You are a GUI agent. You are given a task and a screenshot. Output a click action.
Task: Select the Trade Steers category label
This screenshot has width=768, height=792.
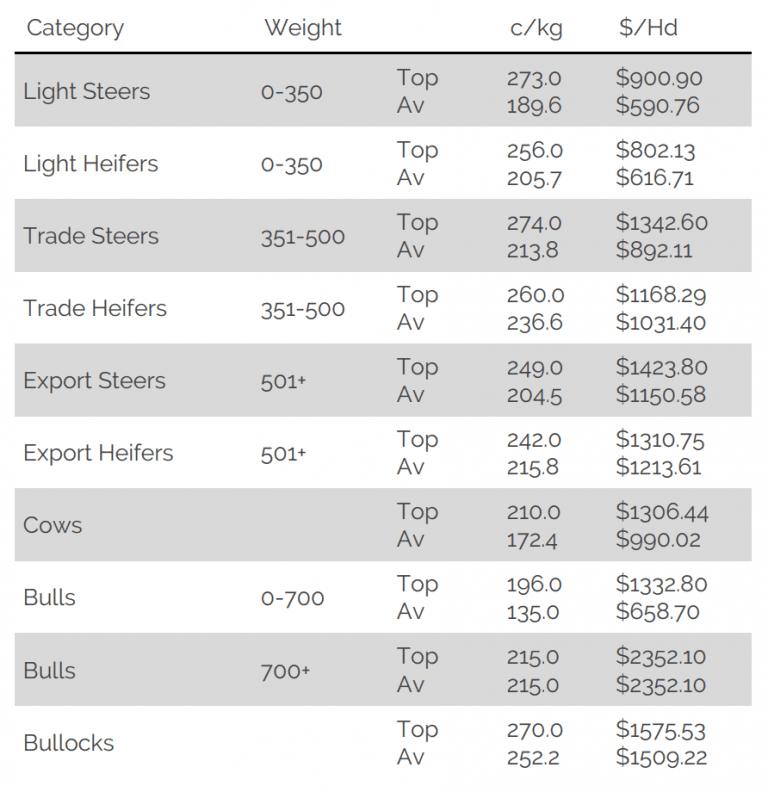[91, 236]
